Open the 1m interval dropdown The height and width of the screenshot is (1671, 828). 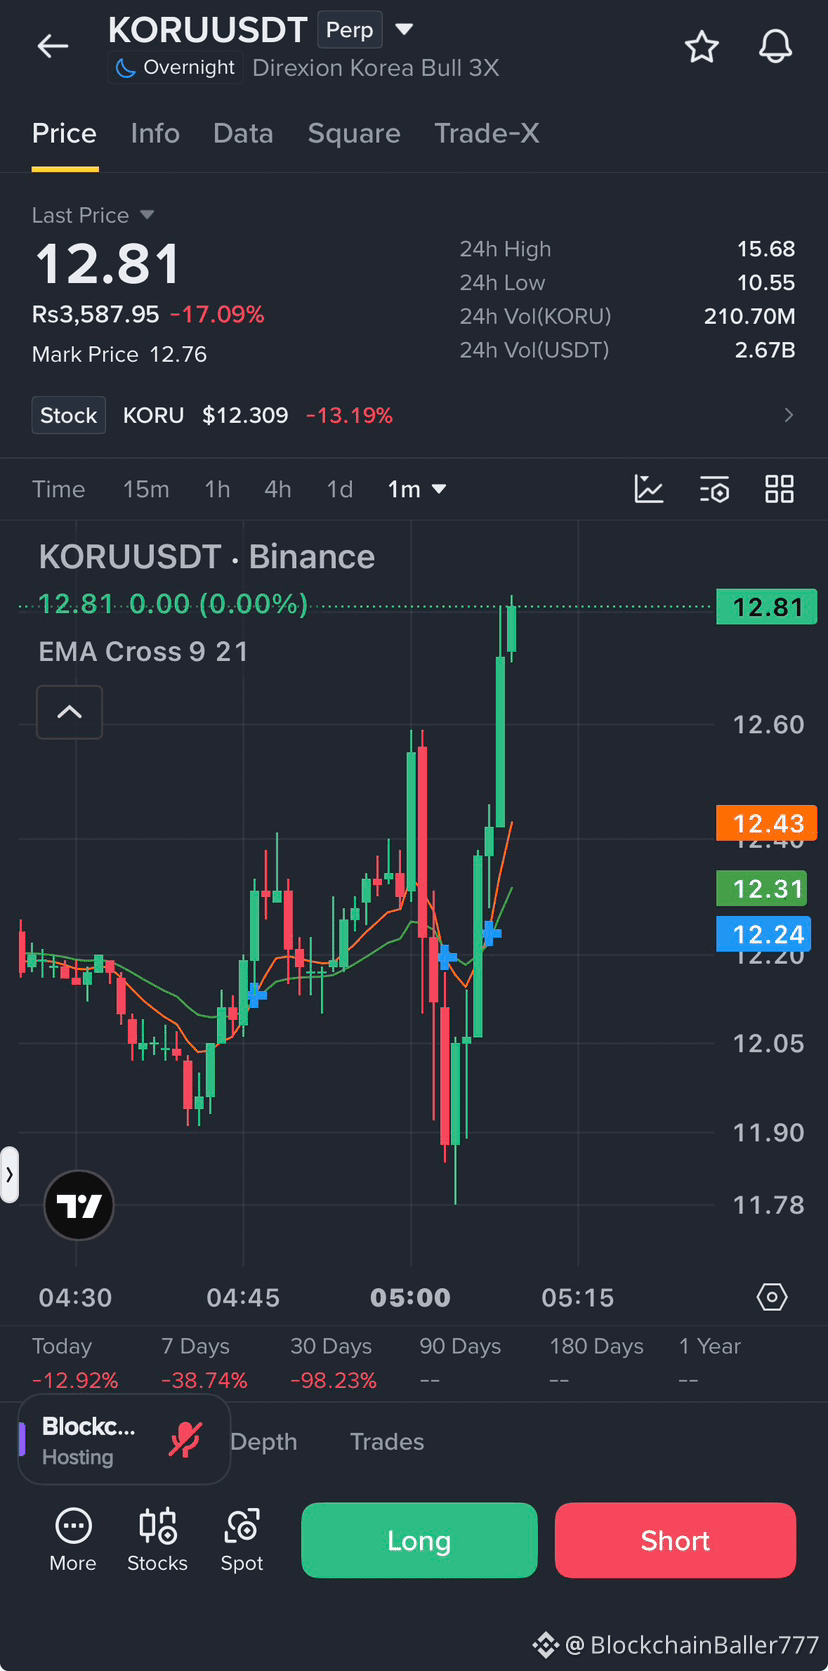(x=417, y=489)
